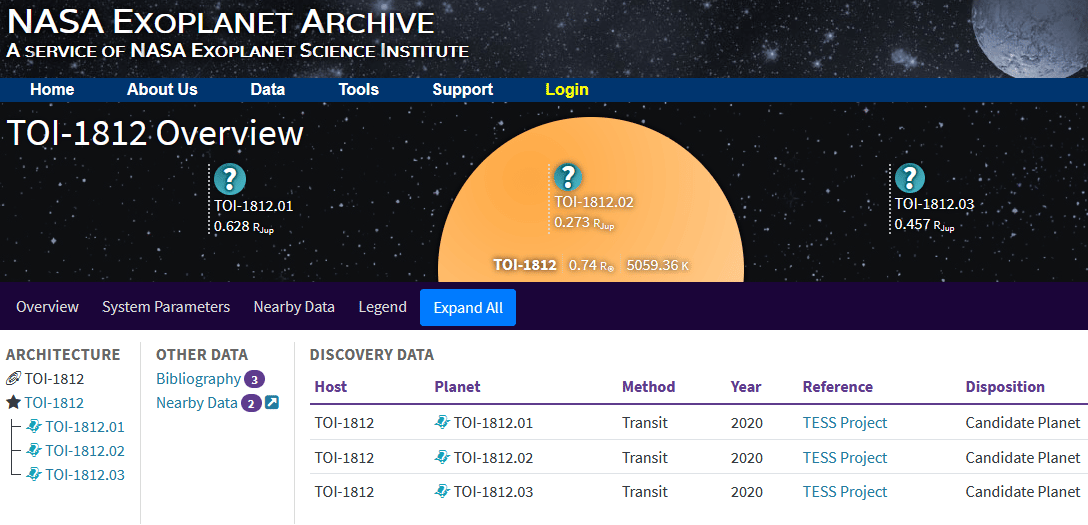Click the question mark icon above TOI-1812.01
The height and width of the screenshot is (525, 1088).
click(x=230, y=179)
